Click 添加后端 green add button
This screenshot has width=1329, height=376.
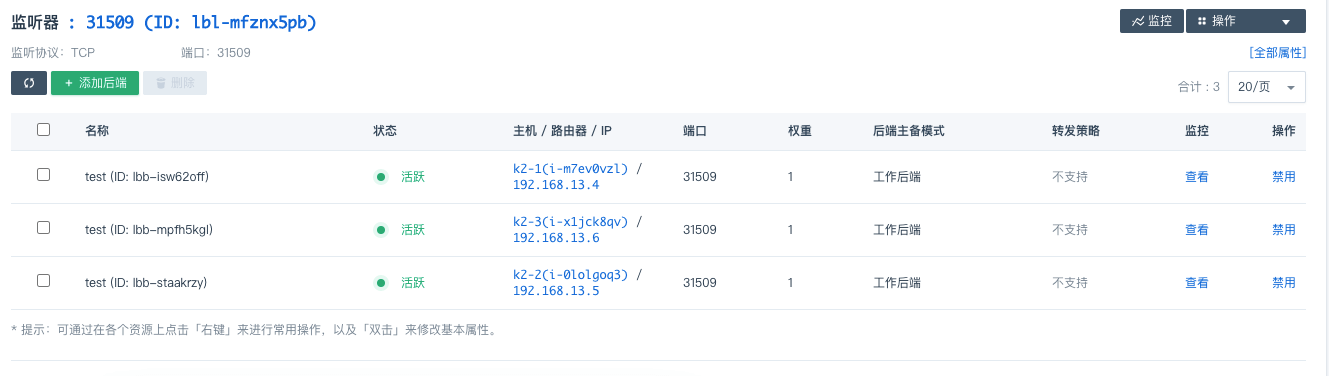[95, 83]
